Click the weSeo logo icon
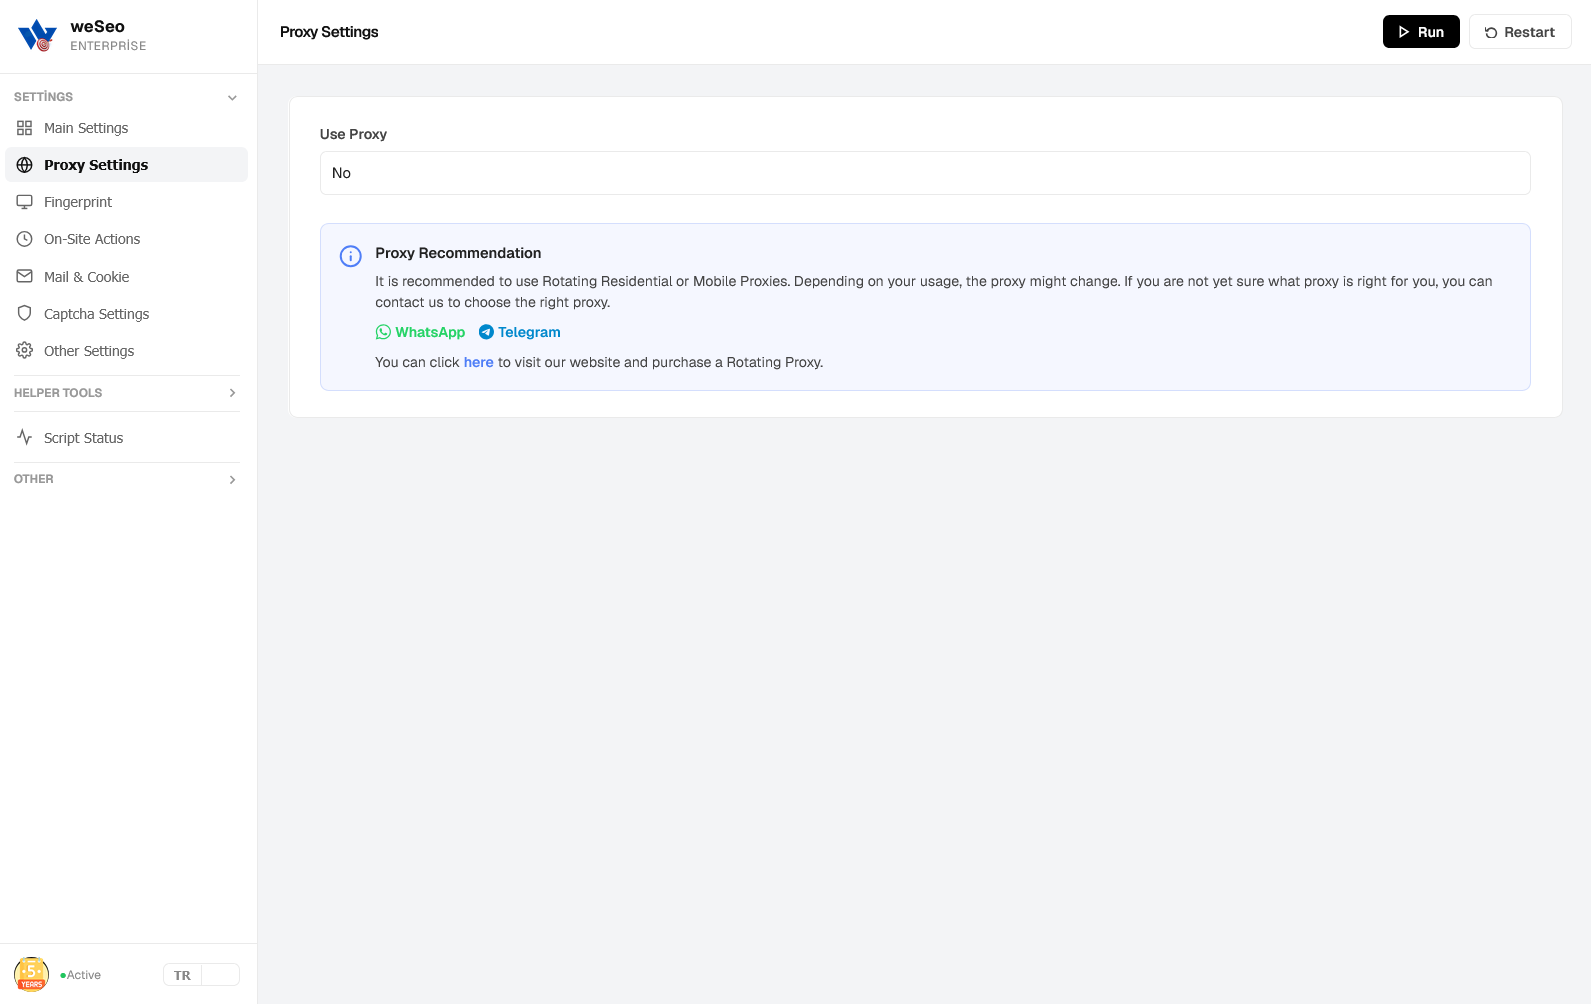Viewport: 1591px width, 1004px height. point(38,35)
